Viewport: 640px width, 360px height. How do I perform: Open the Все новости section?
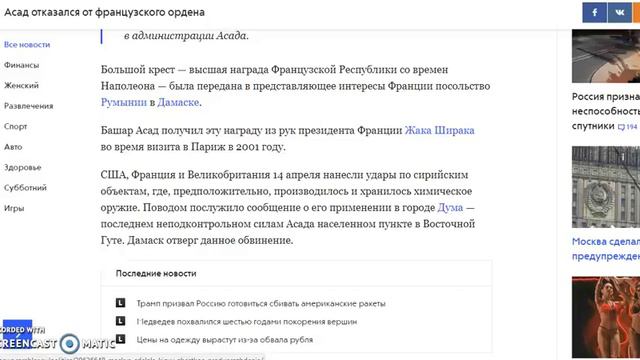[x=27, y=44]
